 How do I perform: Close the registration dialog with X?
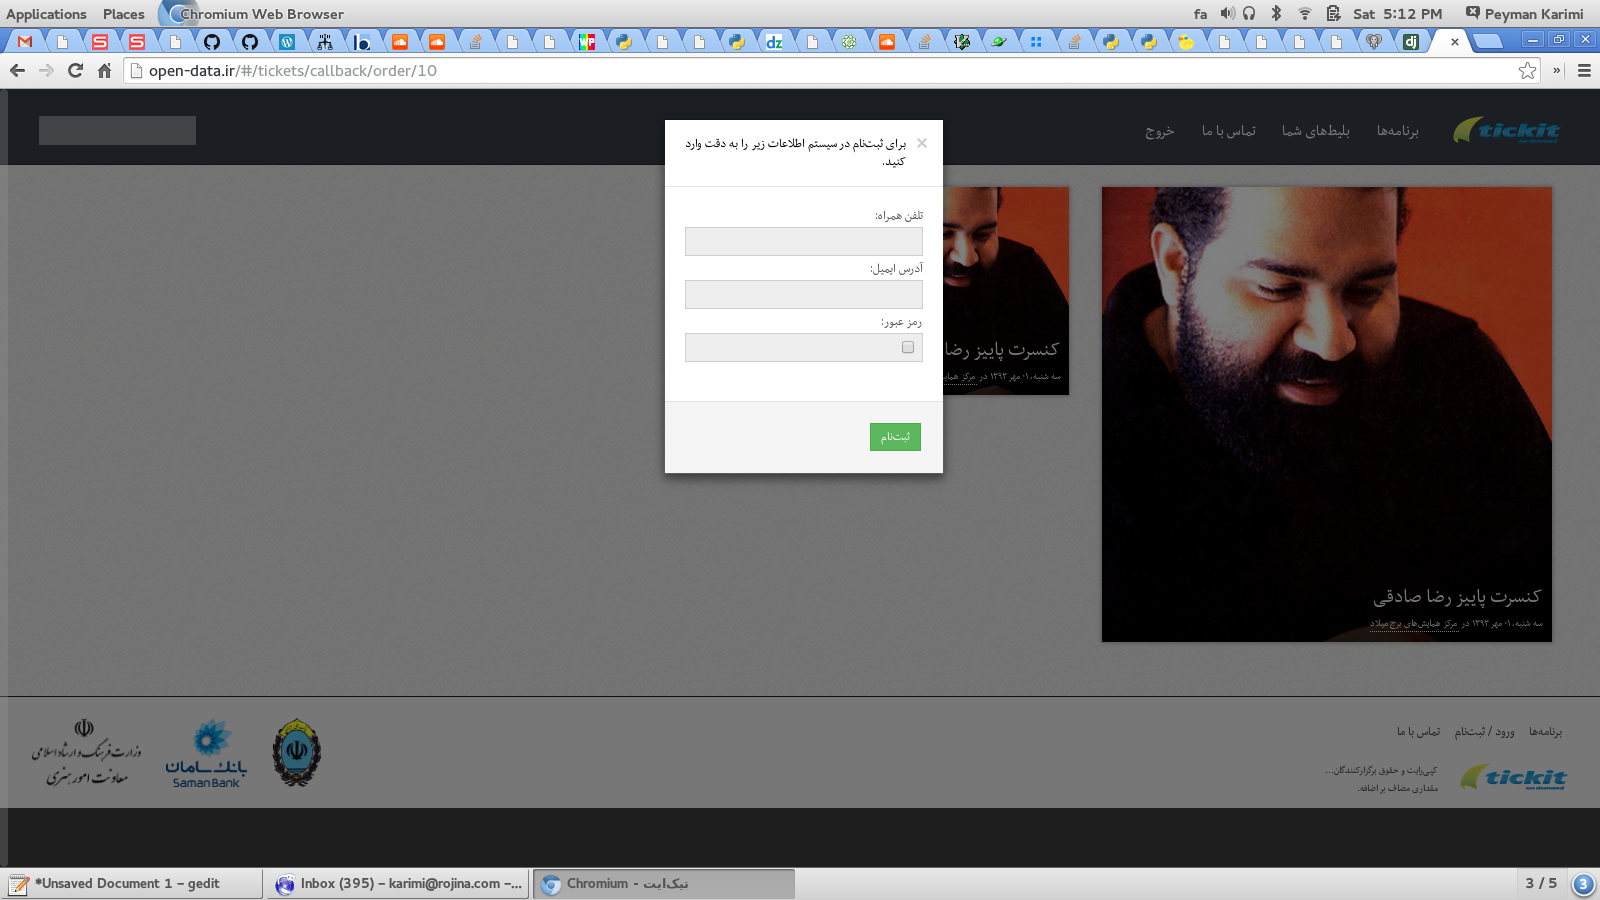922,143
